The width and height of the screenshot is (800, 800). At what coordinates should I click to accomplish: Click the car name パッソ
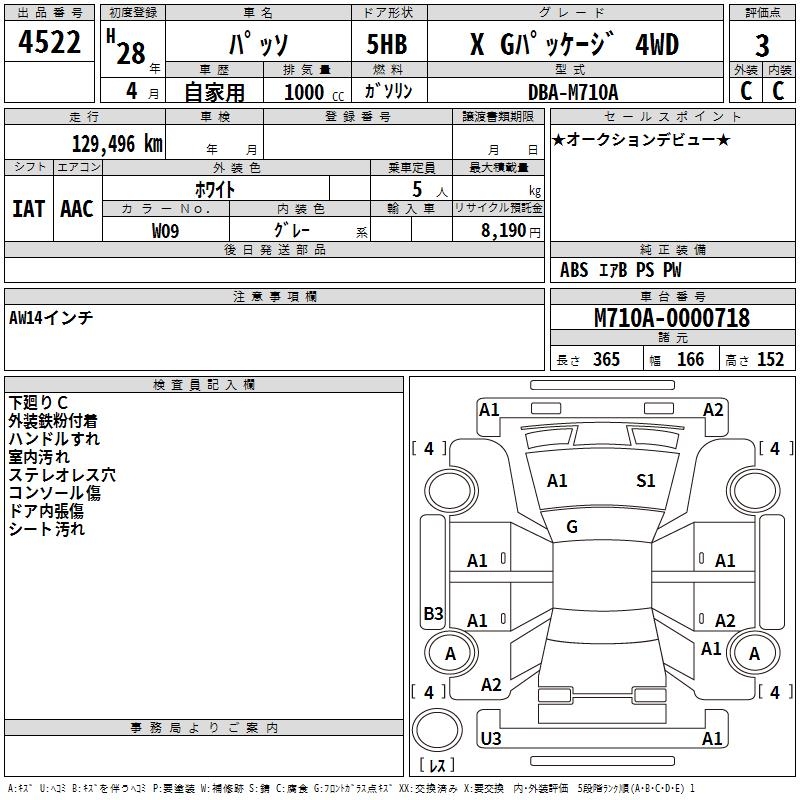pyautogui.click(x=259, y=44)
